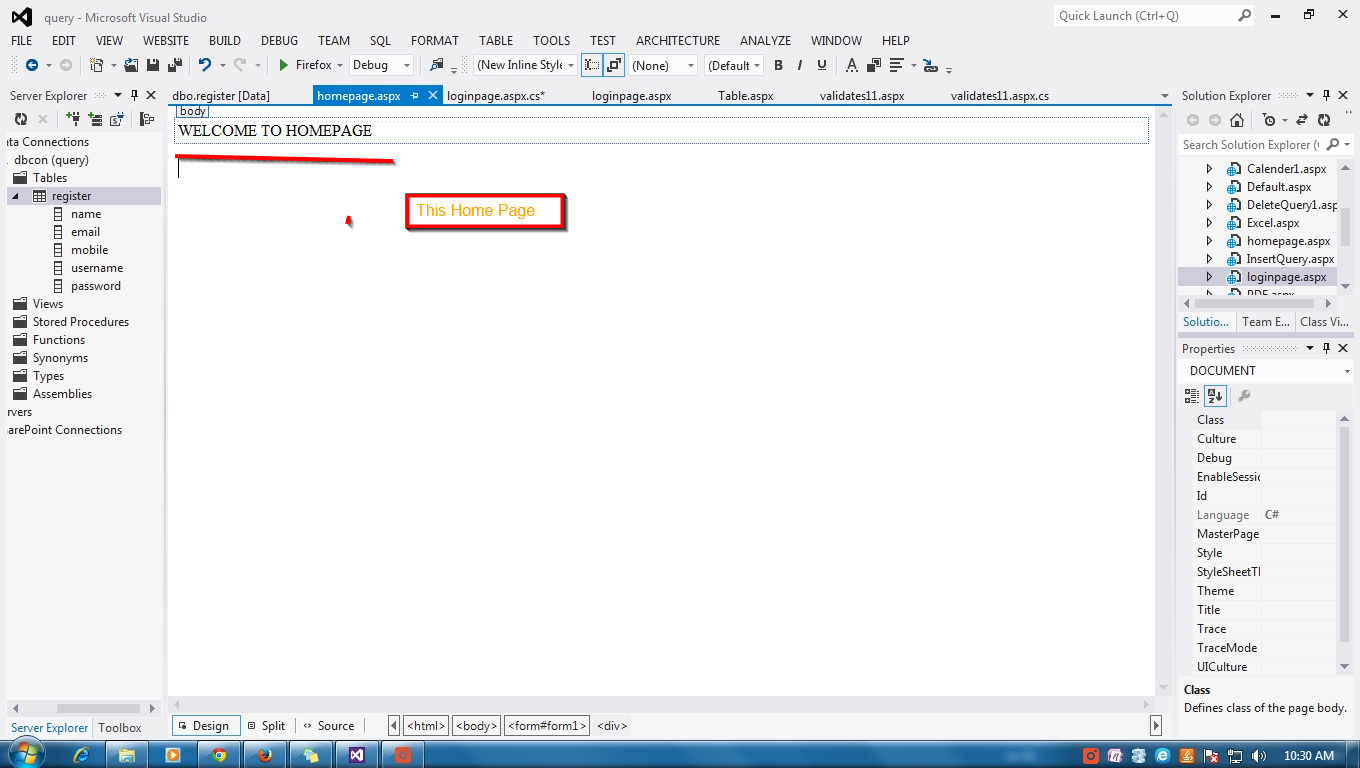Open the WEBSITE menu
The height and width of the screenshot is (768, 1360).
[x=166, y=40]
